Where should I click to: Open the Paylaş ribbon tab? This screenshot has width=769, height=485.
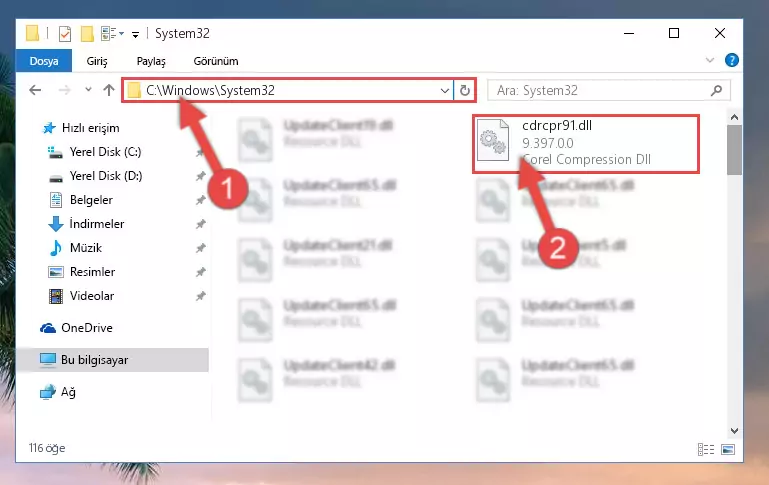click(x=151, y=61)
